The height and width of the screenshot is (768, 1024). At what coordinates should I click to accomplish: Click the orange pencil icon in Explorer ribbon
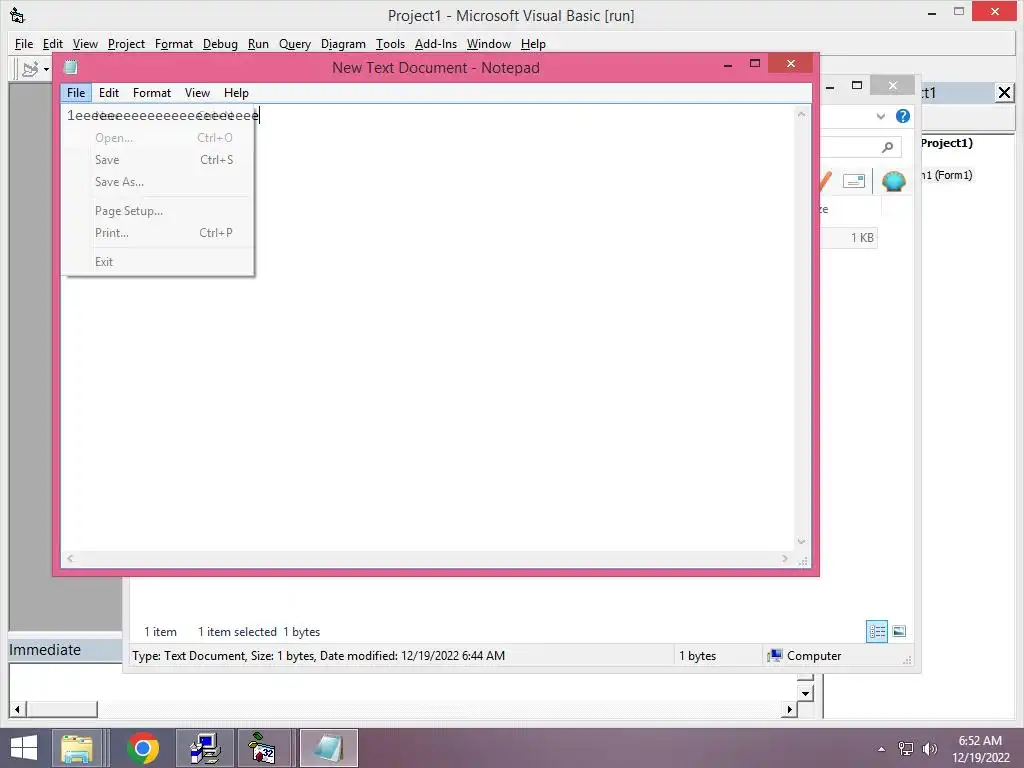click(x=825, y=181)
